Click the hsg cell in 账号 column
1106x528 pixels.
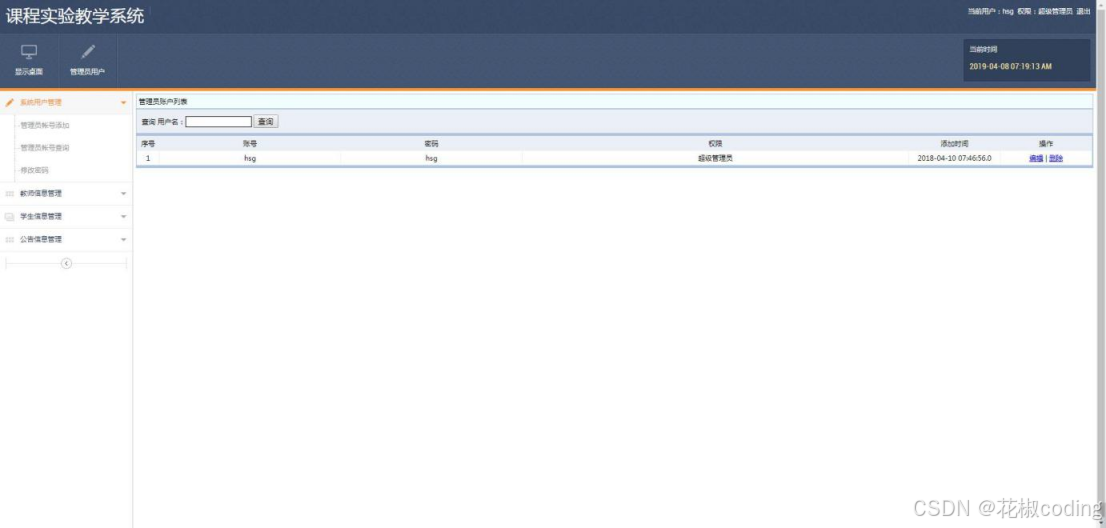(250, 159)
